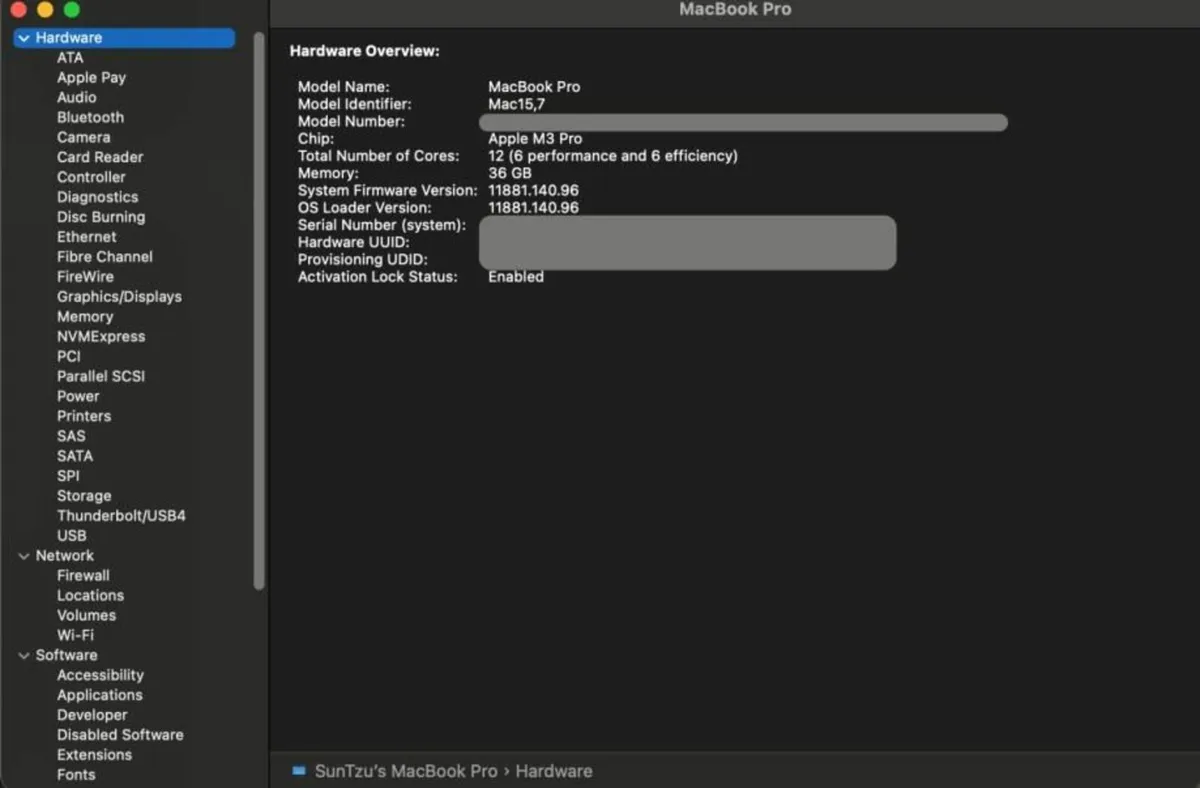Select Card Reader in the sidebar
The image size is (1200, 788).
[x=100, y=157]
